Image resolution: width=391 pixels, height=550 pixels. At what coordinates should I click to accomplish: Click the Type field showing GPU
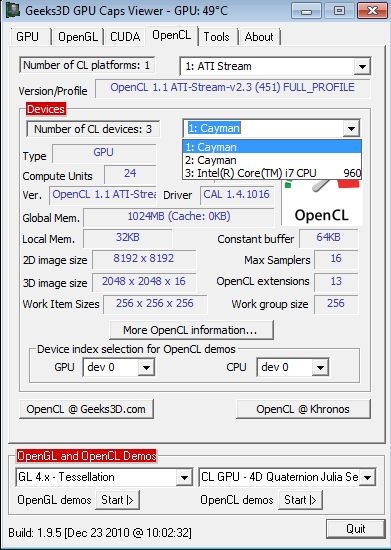tap(104, 153)
